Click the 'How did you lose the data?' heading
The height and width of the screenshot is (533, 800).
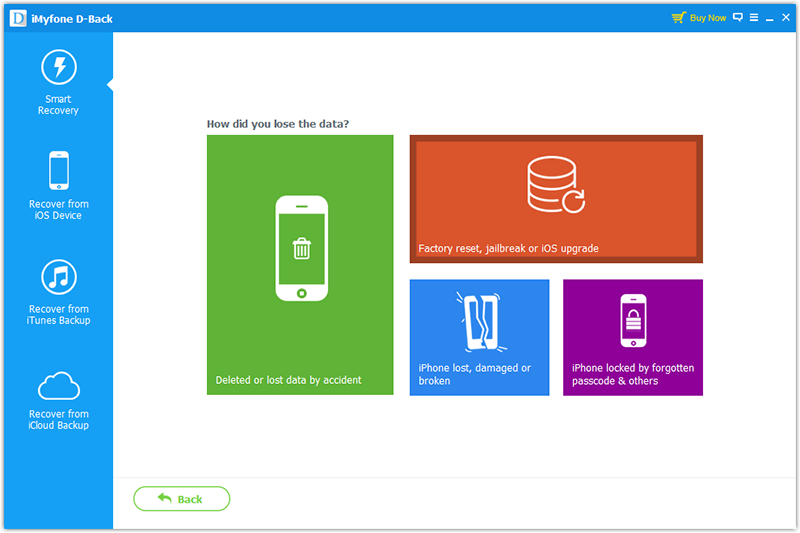278,124
